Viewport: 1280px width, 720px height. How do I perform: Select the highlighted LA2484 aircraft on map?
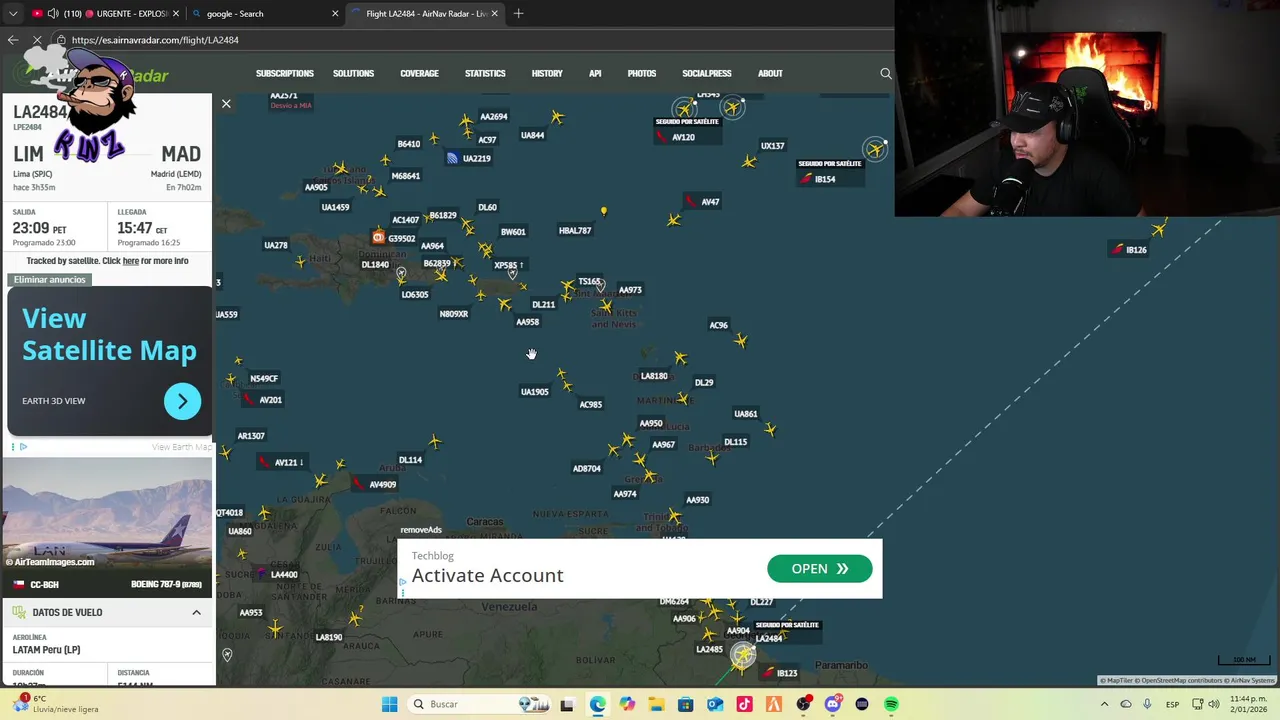(742, 656)
